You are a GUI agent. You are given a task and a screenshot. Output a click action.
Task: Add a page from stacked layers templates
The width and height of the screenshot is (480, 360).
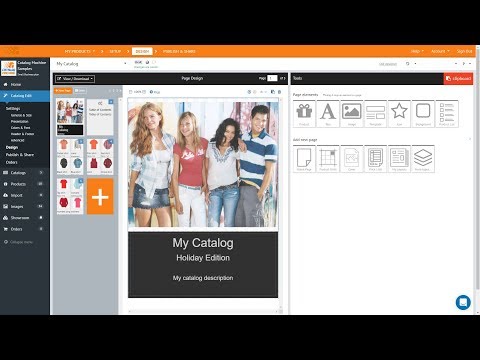click(423, 159)
